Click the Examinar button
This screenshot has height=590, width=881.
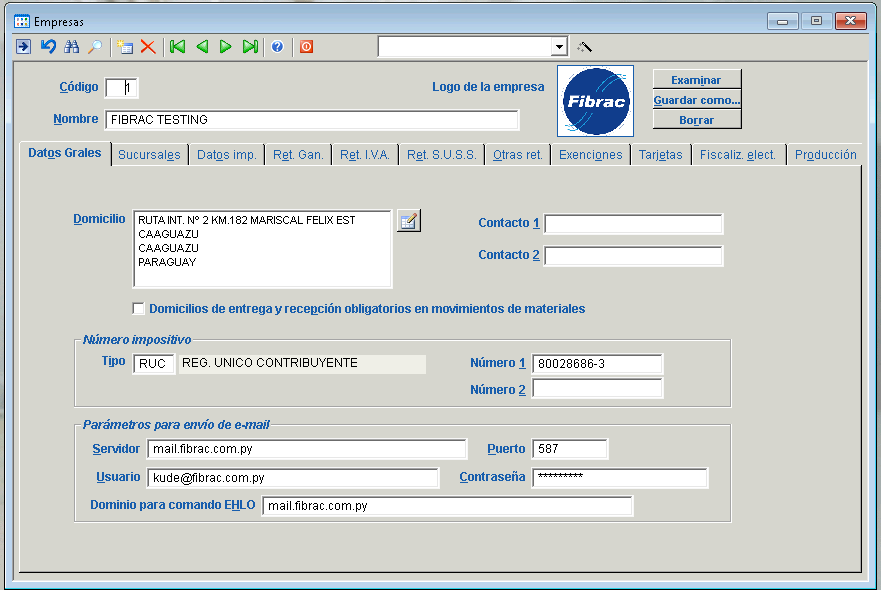pyautogui.click(x=696, y=80)
